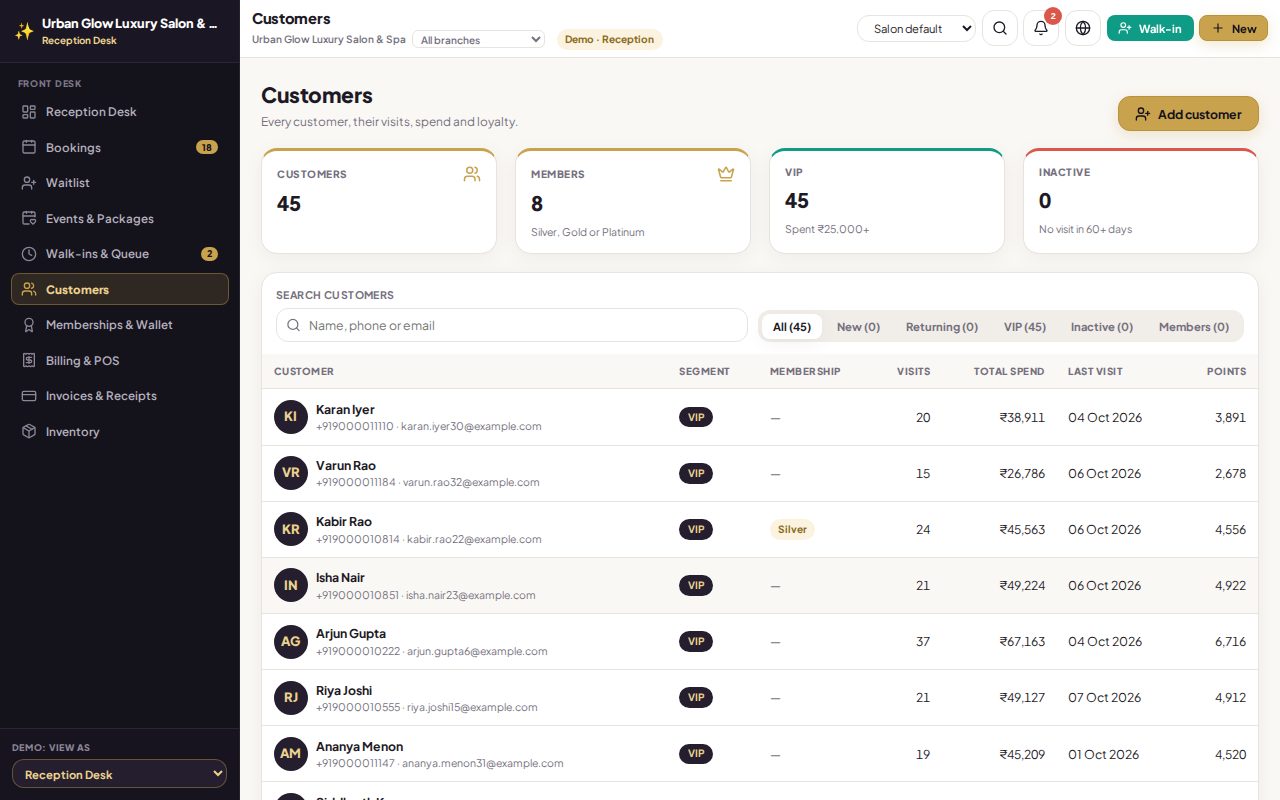
Task: Open Bookings in the sidebar
Action: click(x=120, y=147)
